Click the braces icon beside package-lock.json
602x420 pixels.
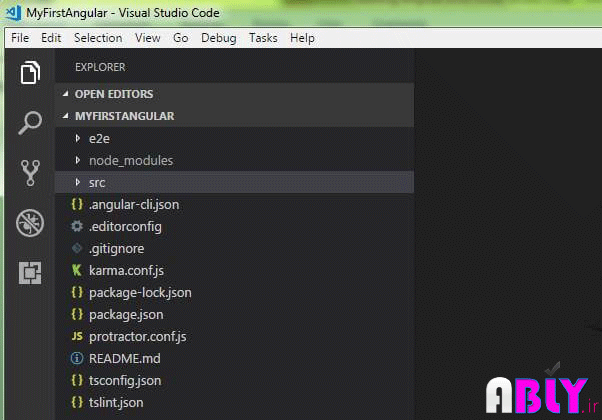77,293
